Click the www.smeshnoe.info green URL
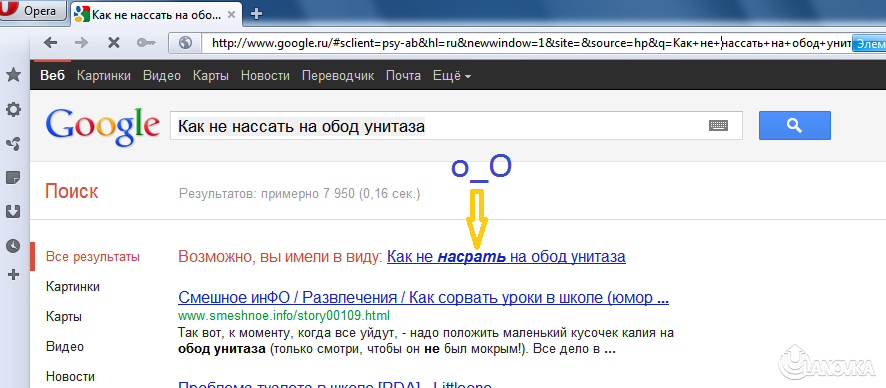886x388 pixels. tap(284, 315)
